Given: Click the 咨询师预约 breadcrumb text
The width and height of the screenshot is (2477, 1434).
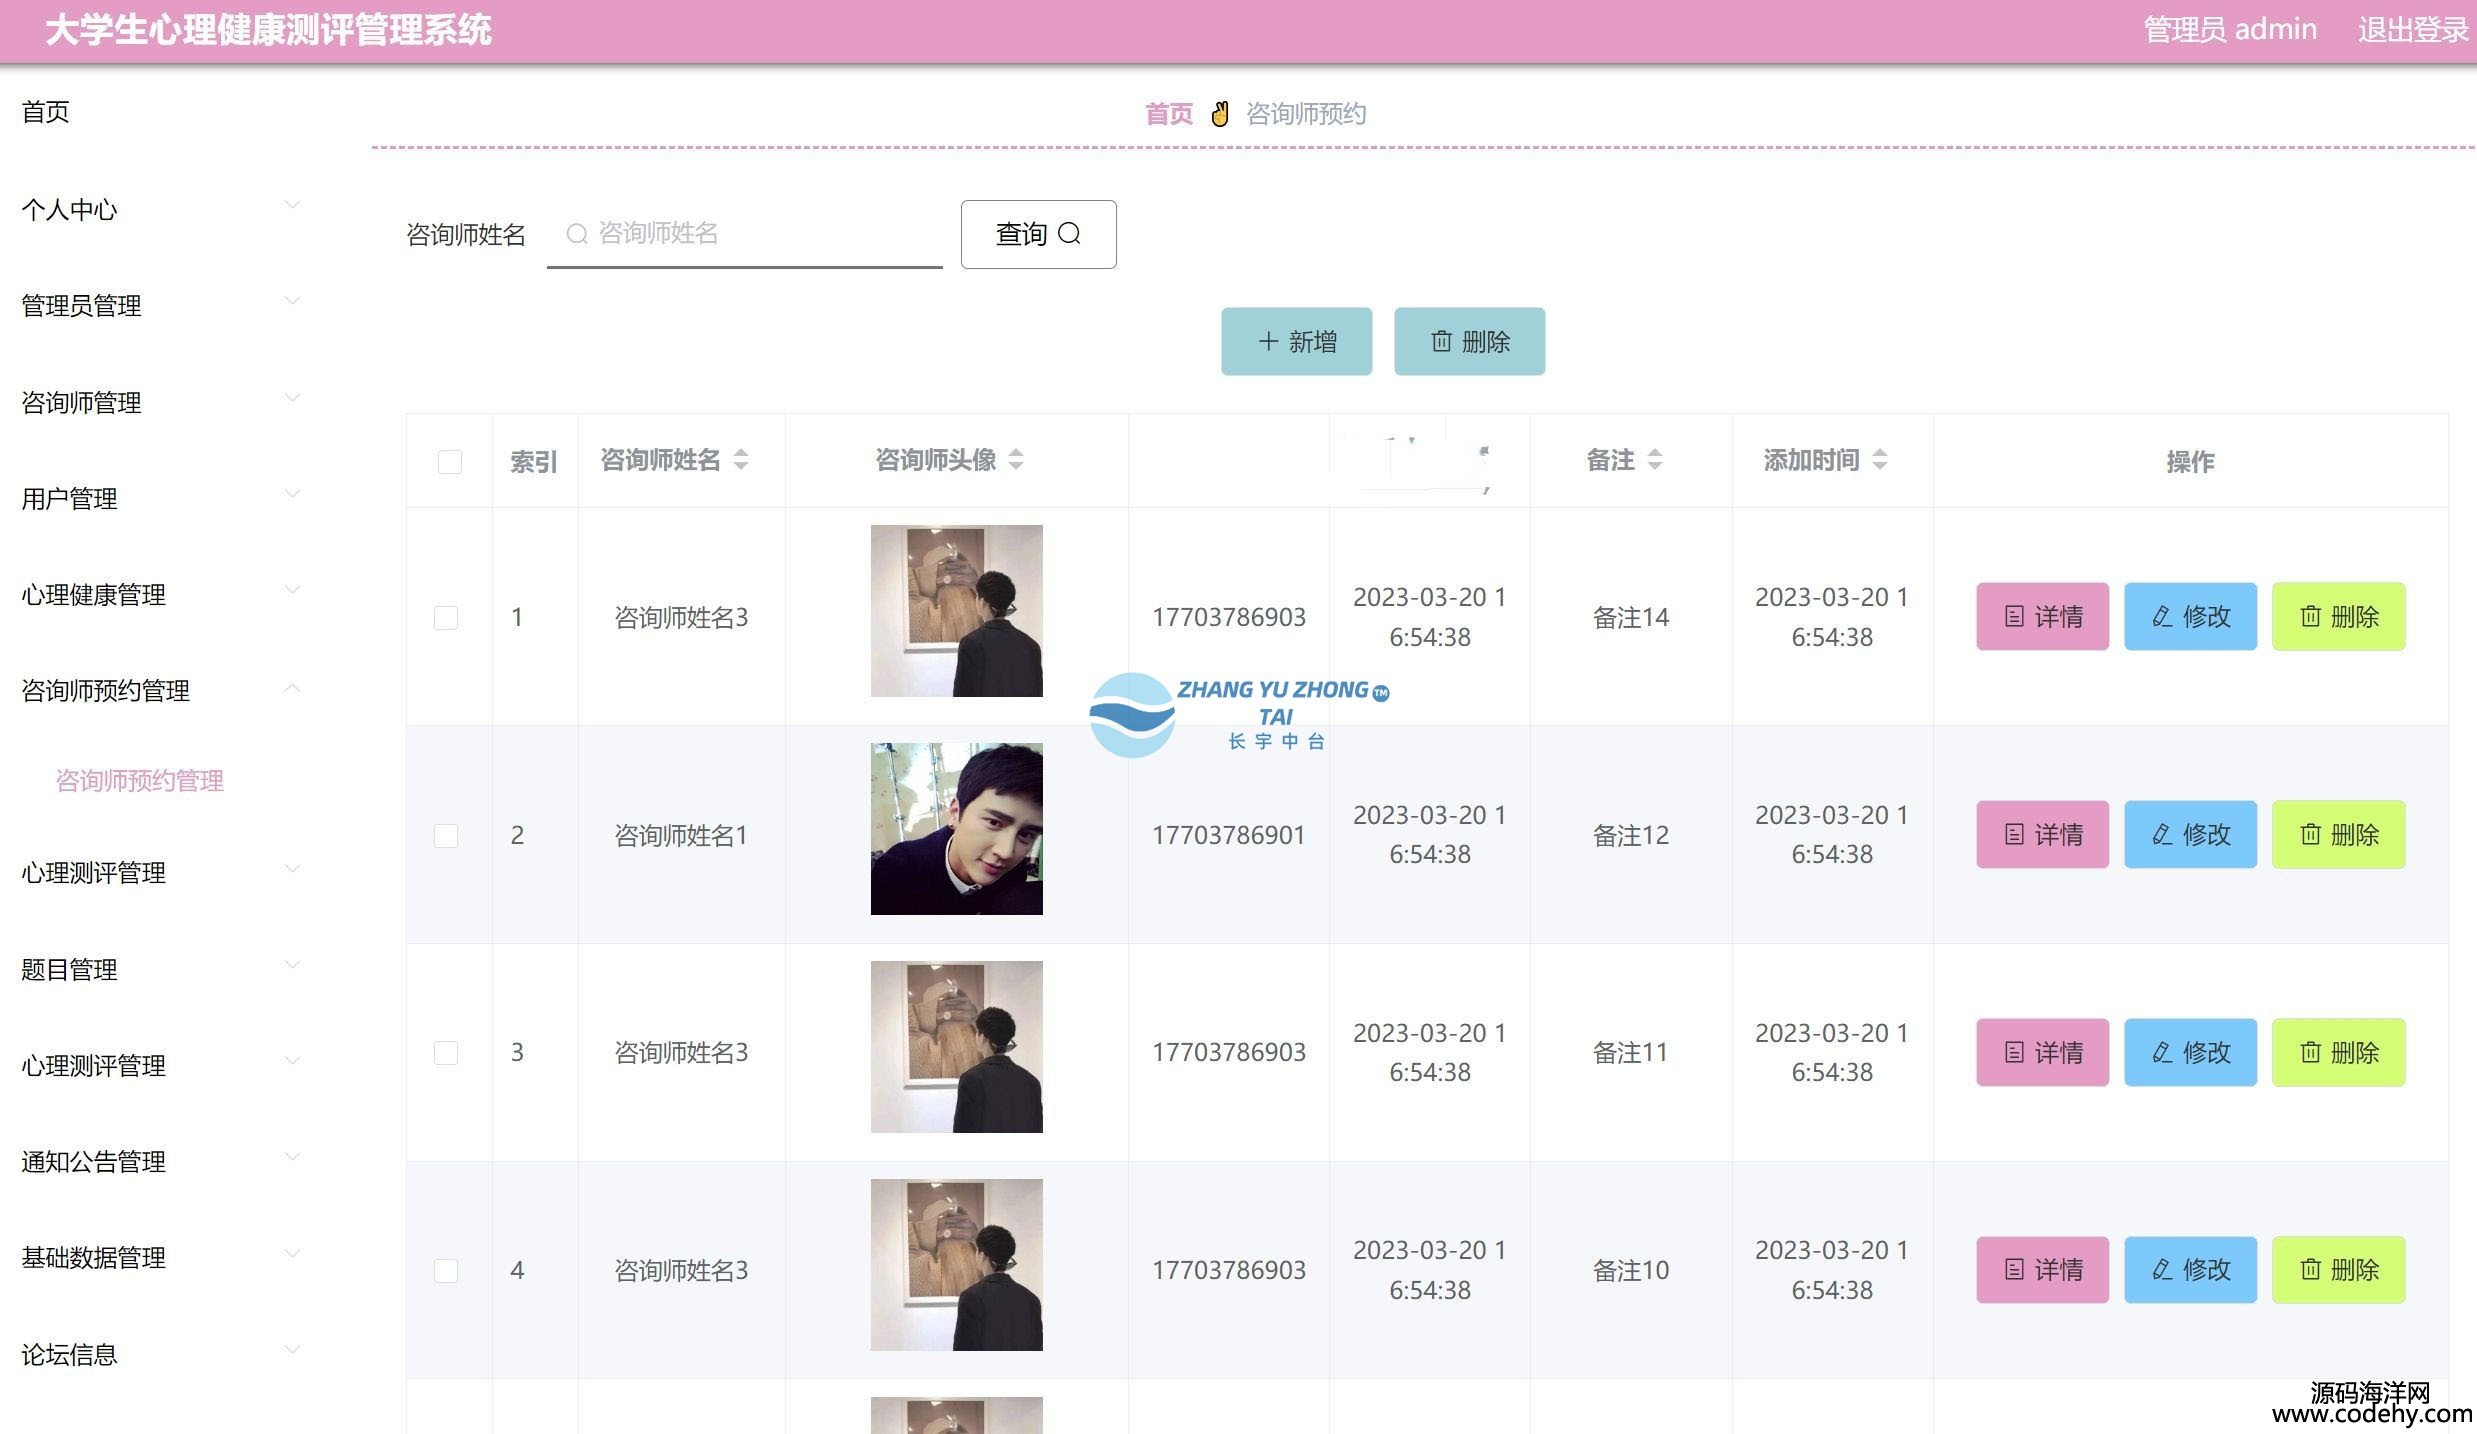Looking at the screenshot, I should pos(1306,114).
